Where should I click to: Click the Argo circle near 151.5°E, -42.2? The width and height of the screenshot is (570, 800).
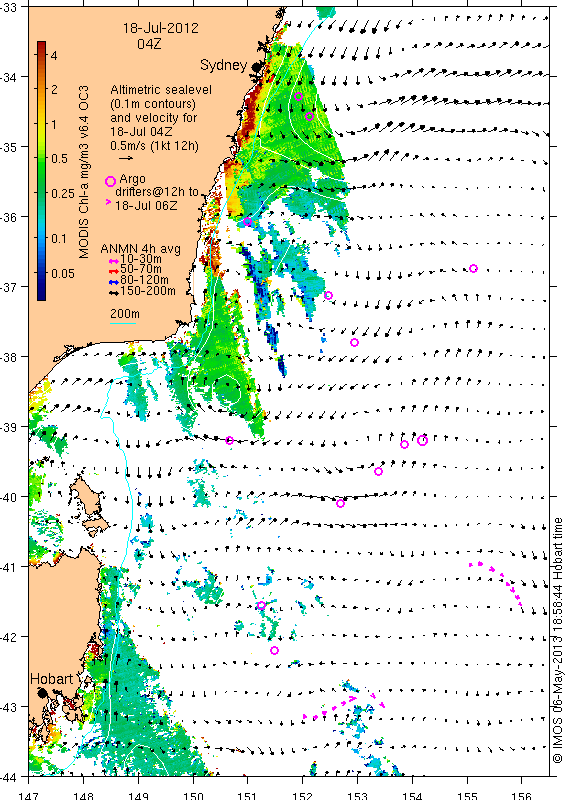click(x=274, y=650)
